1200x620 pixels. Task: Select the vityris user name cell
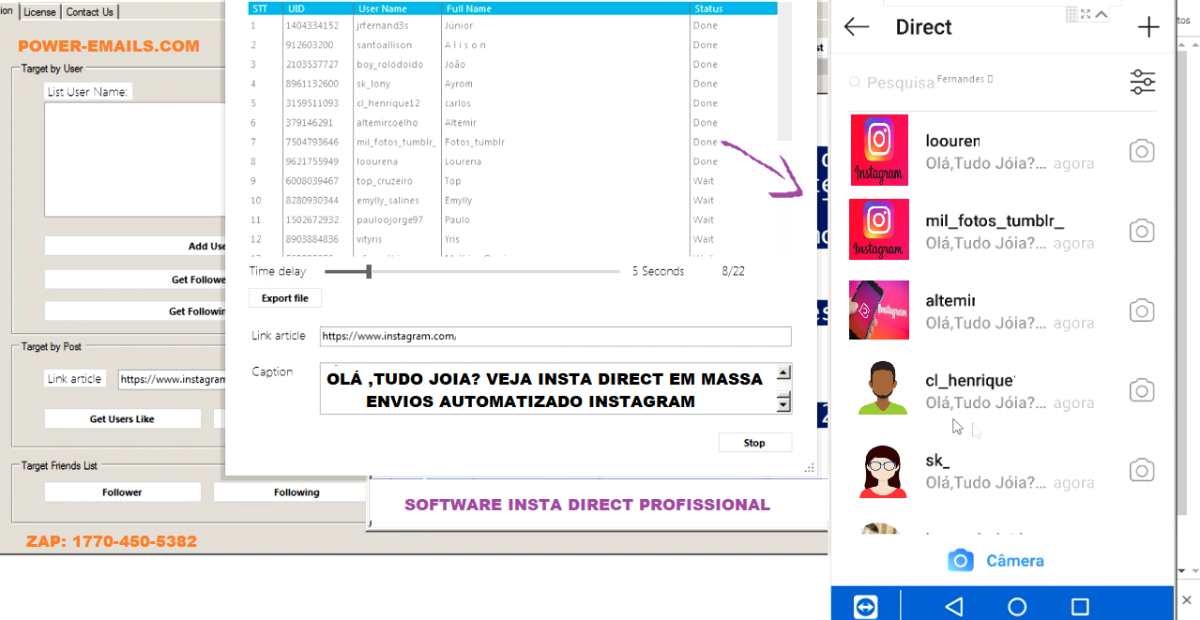pos(371,240)
